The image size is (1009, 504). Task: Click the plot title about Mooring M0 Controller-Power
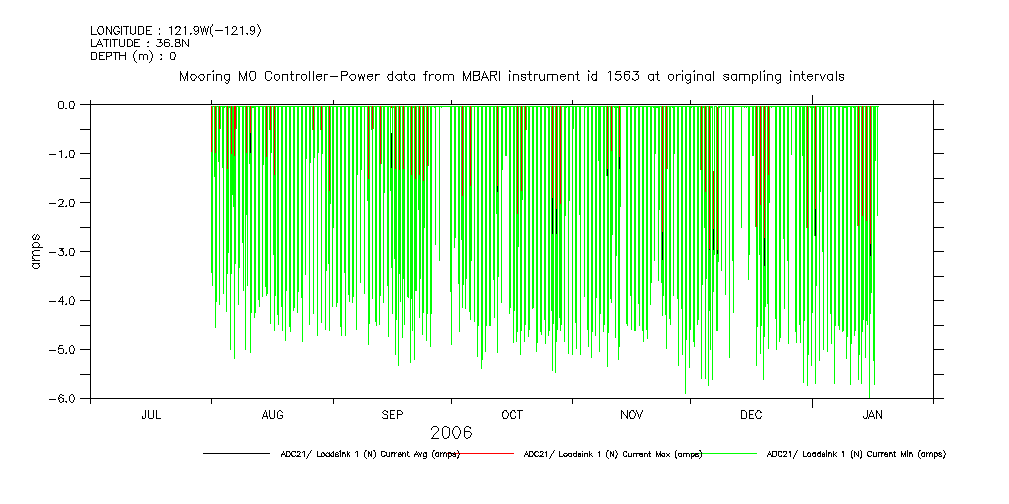point(511,76)
